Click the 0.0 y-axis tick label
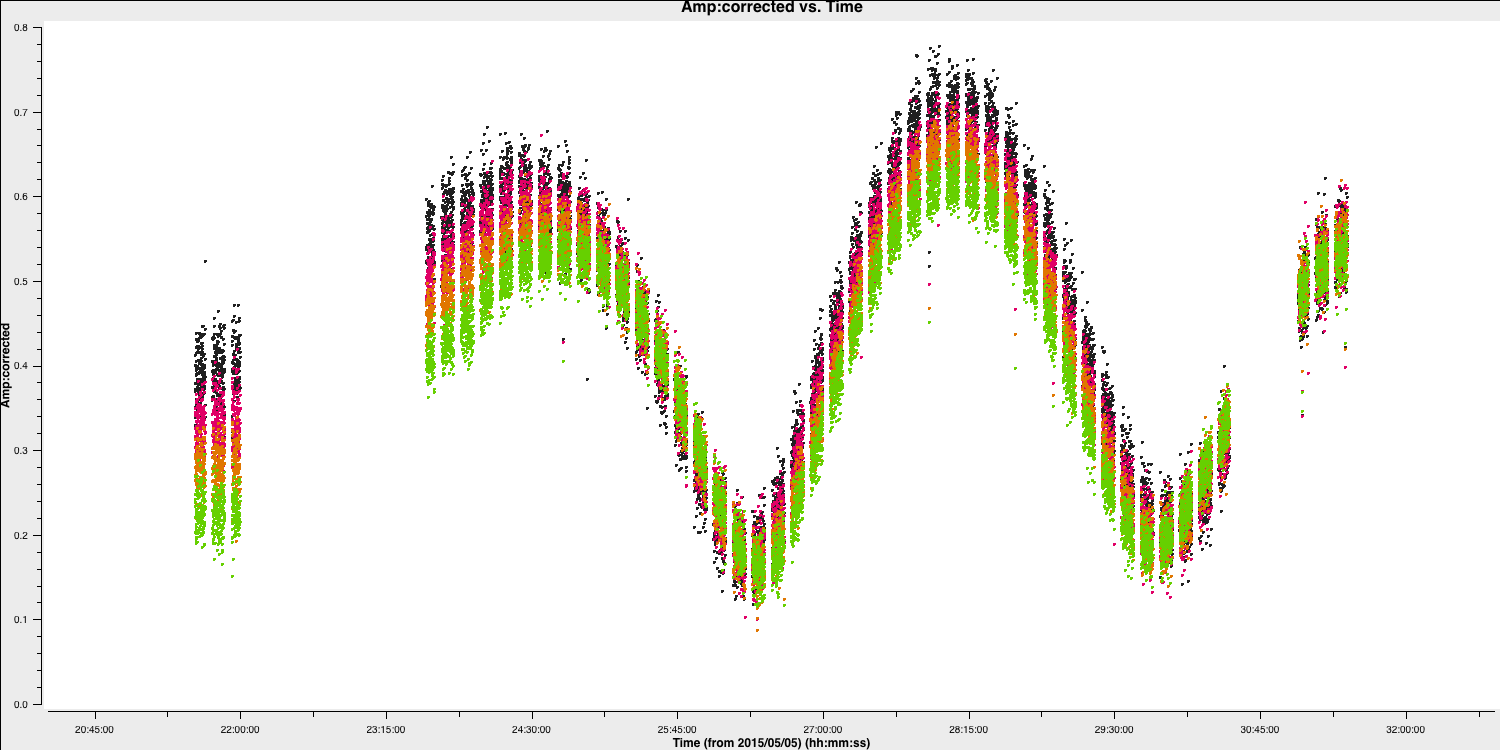The height and width of the screenshot is (750, 1500). click(21, 704)
